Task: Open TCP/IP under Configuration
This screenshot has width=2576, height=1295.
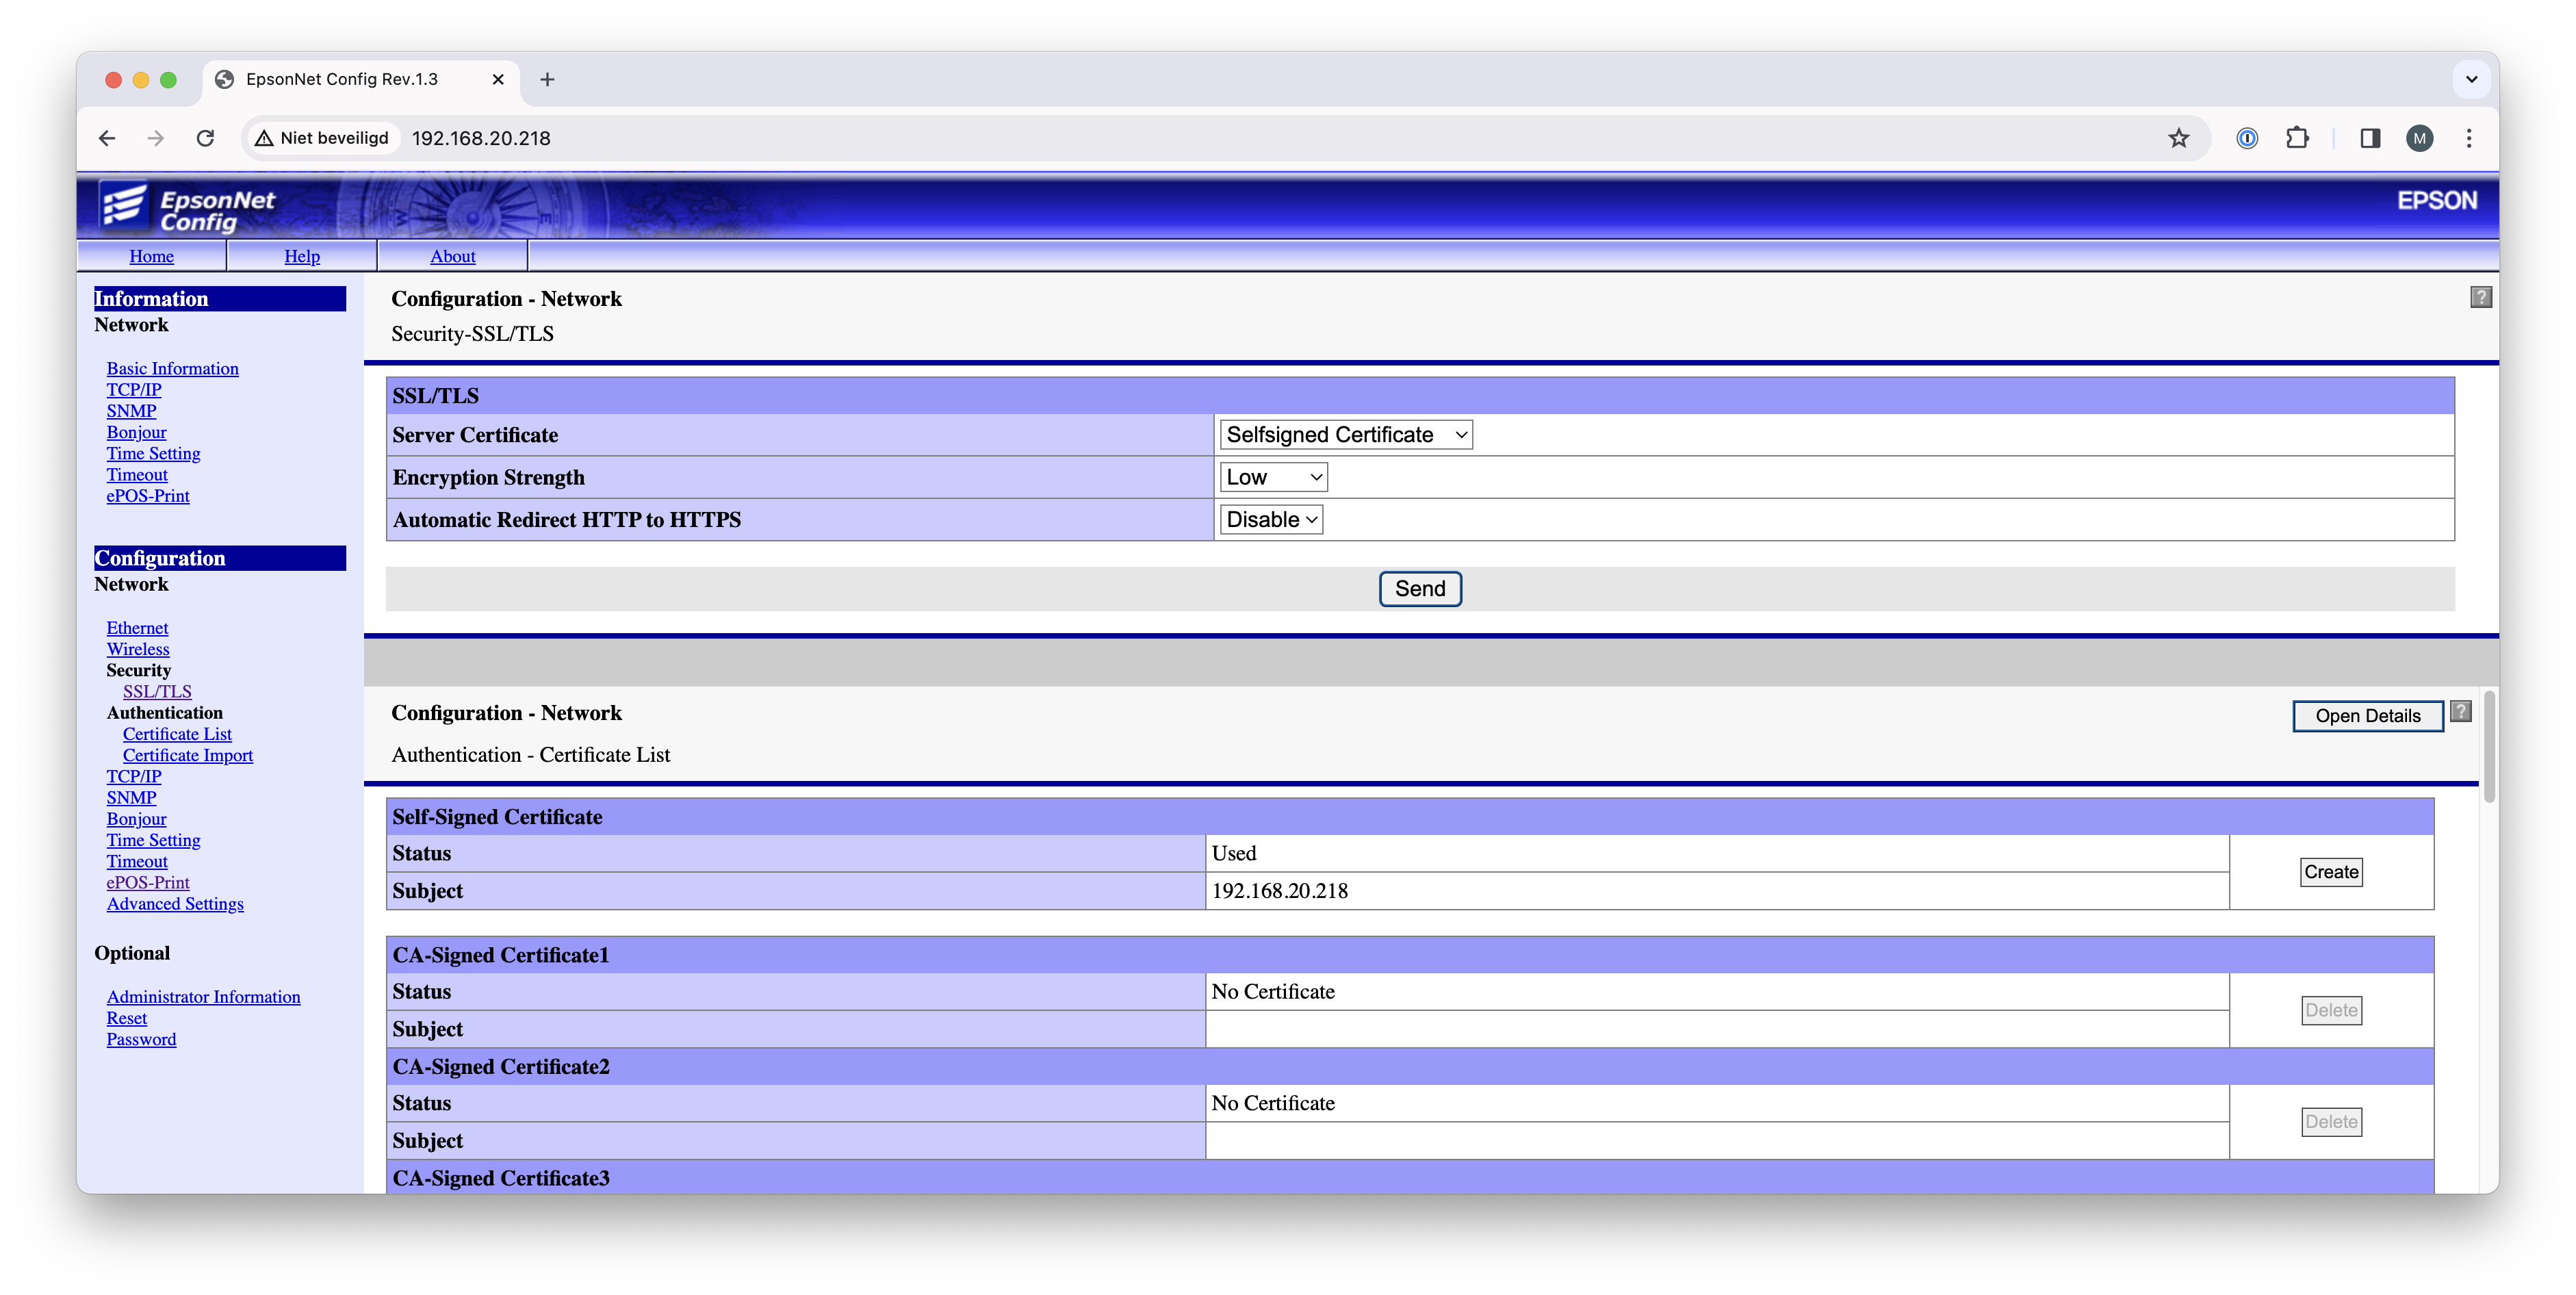Action: pyautogui.click(x=133, y=776)
